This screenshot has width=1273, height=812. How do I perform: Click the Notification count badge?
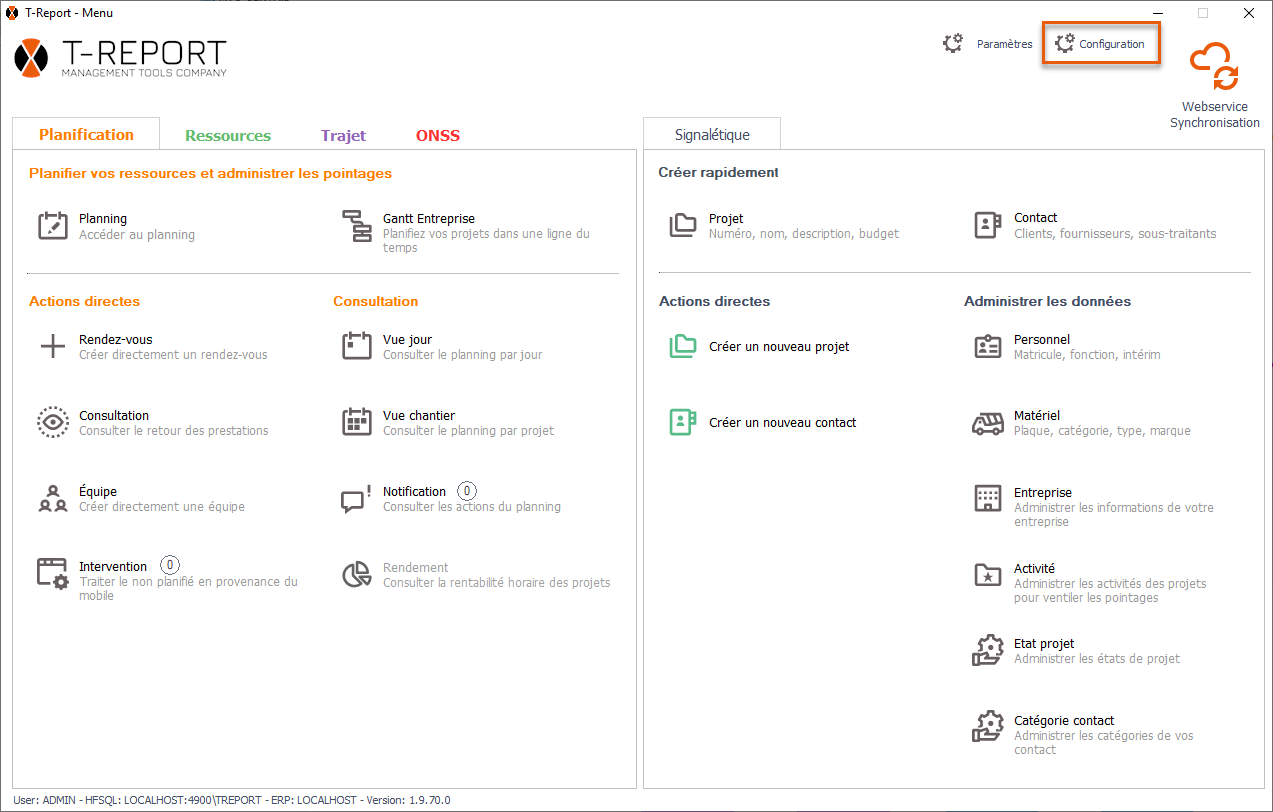point(467,491)
